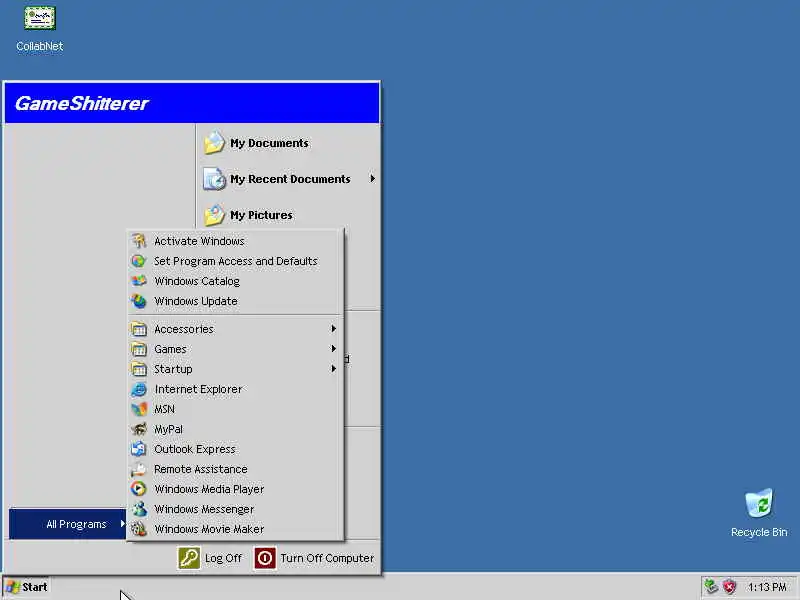Click the Turn Off Computer label
The height and width of the screenshot is (600, 800).
327,558
